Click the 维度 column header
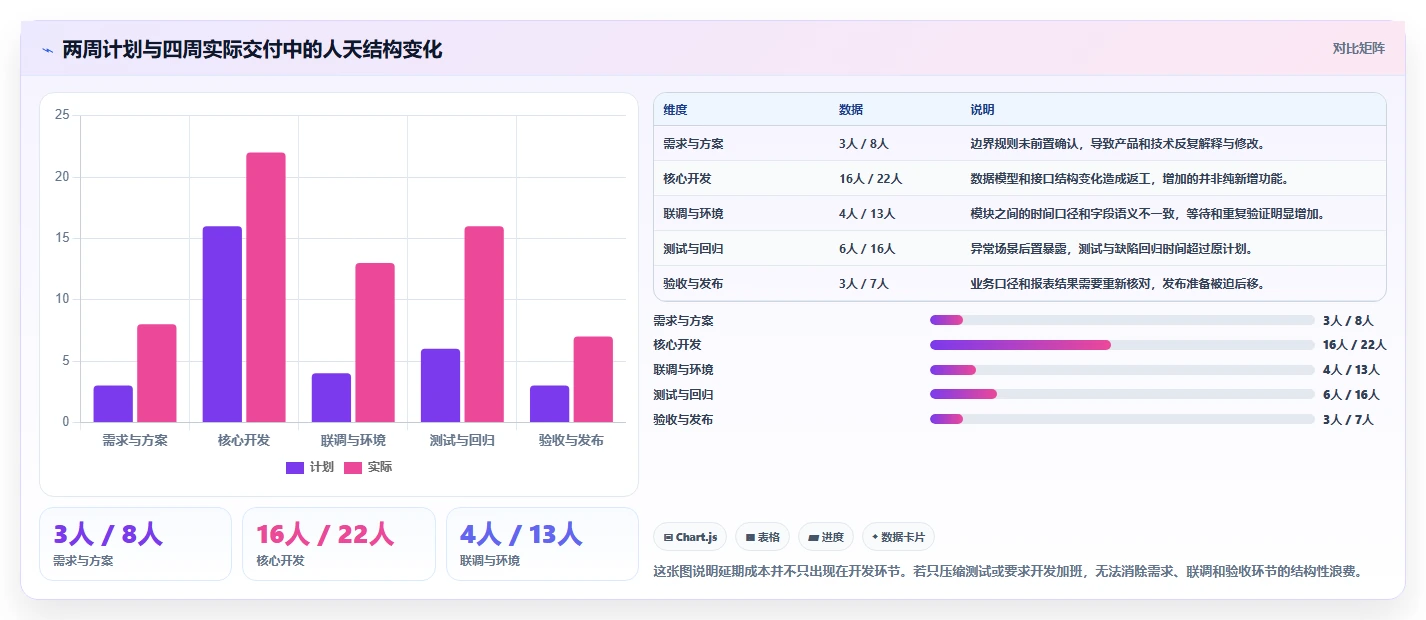Viewport: 1426px width, 620px height. coord(675,110)
